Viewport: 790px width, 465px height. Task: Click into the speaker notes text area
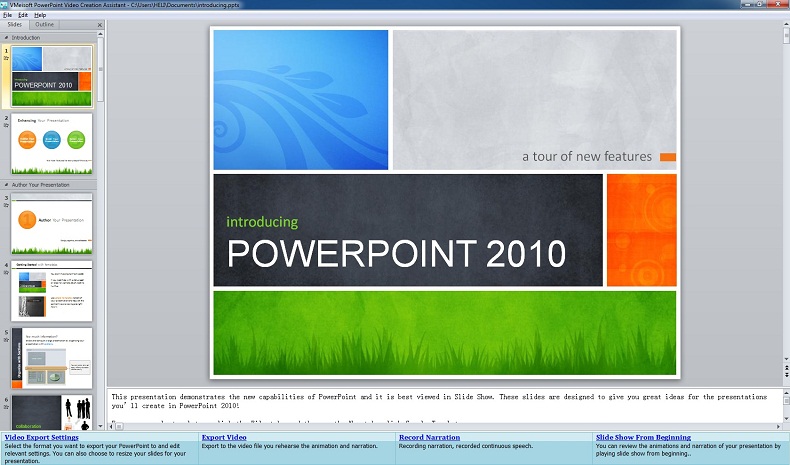click(x=445, y=406)
